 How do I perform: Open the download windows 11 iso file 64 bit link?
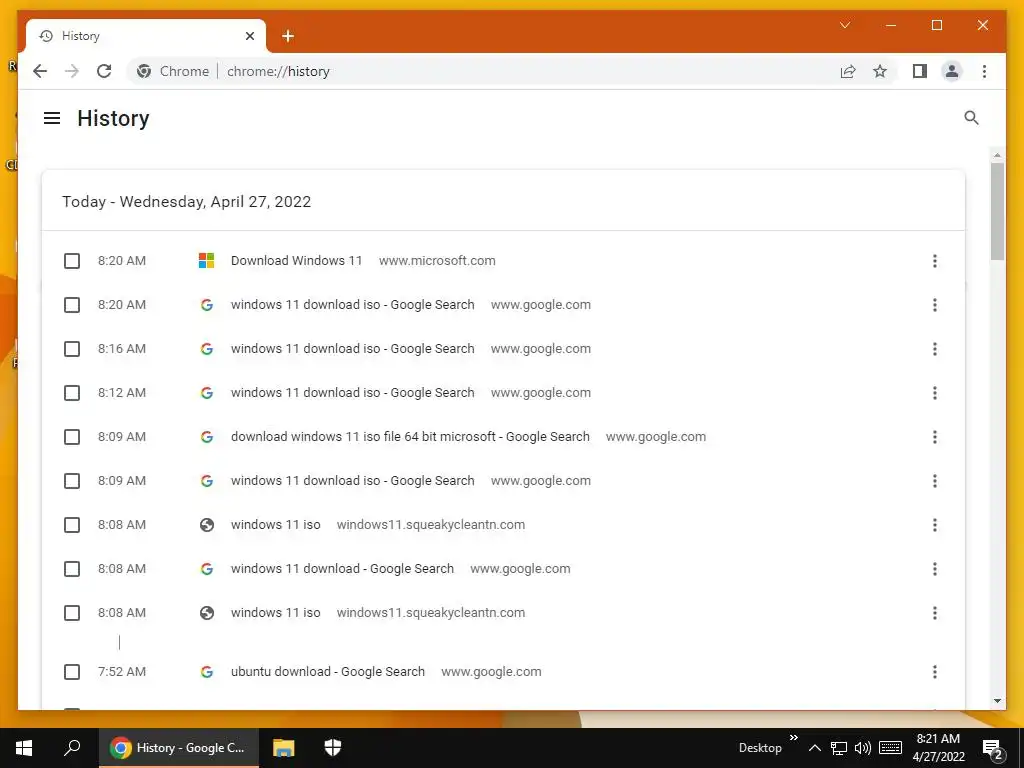410,437
